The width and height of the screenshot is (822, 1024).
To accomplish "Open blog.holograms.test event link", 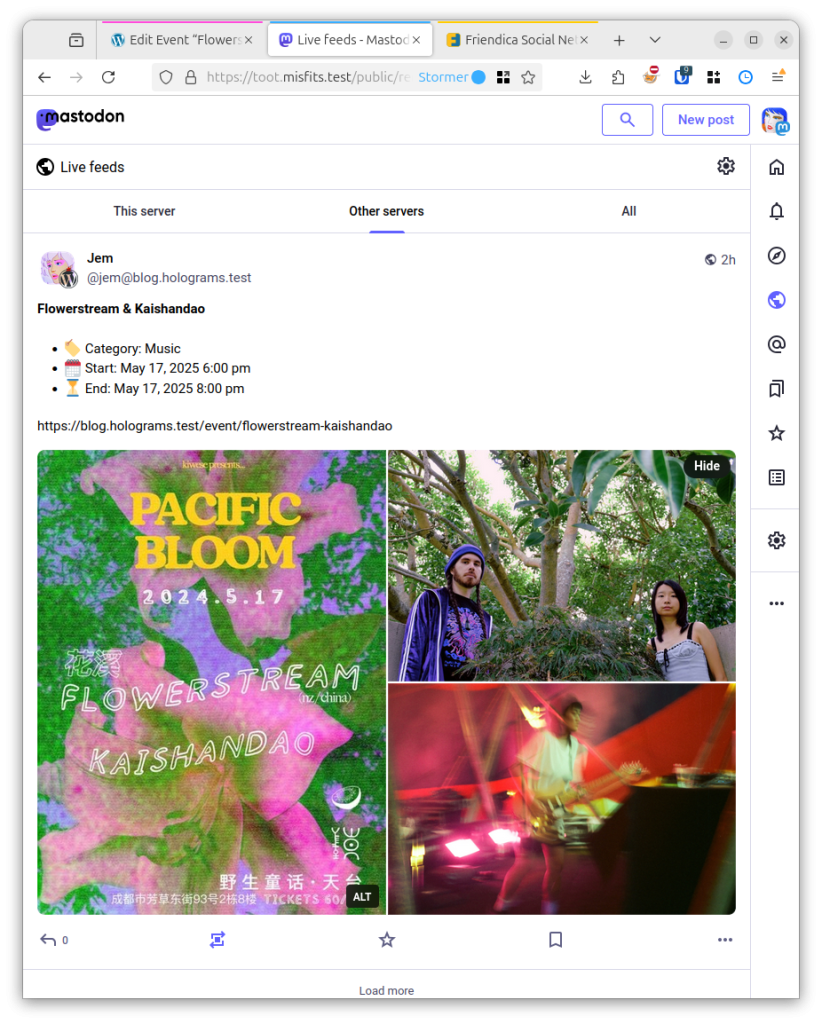I will click(x=215, y=426).
